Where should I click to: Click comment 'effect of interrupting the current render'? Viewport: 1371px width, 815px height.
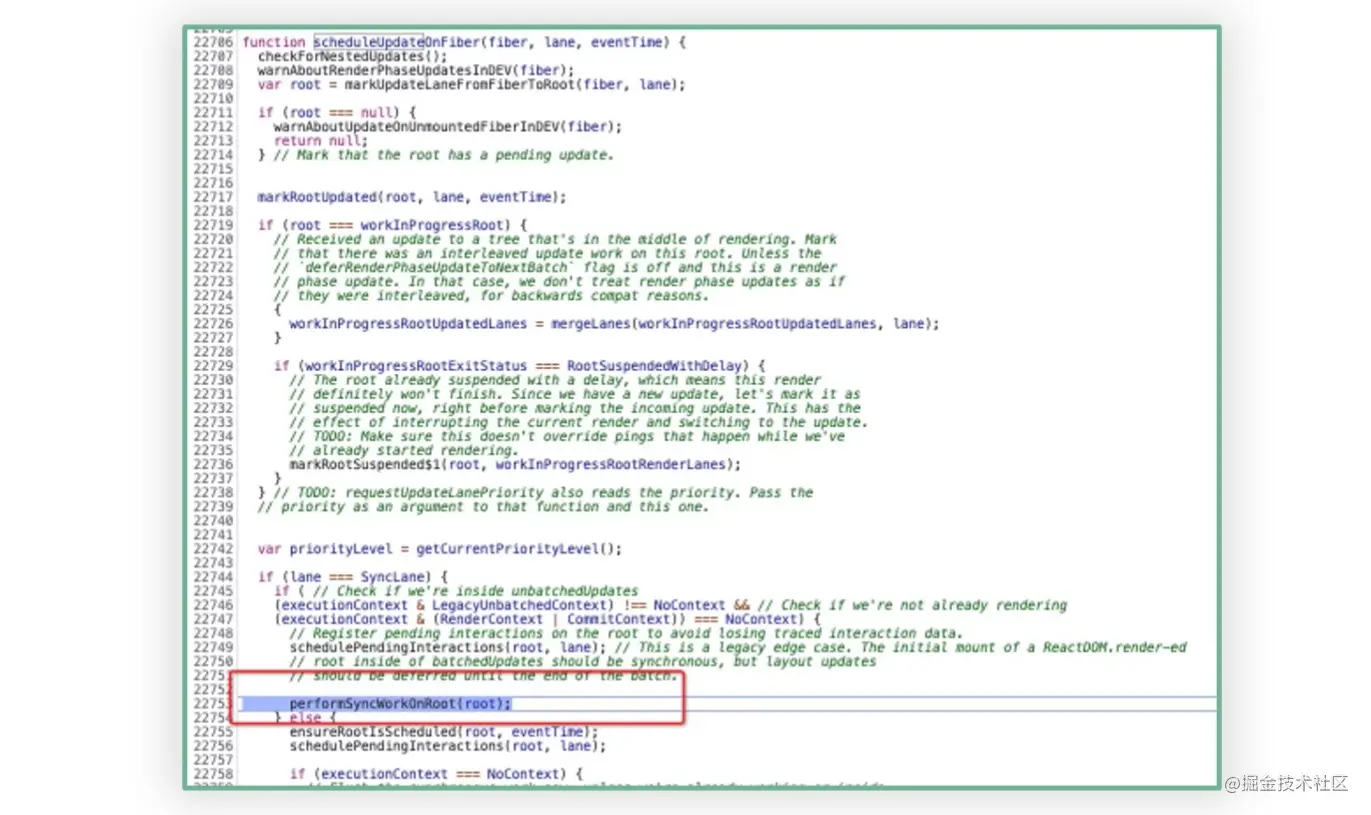tap(579, 422)
